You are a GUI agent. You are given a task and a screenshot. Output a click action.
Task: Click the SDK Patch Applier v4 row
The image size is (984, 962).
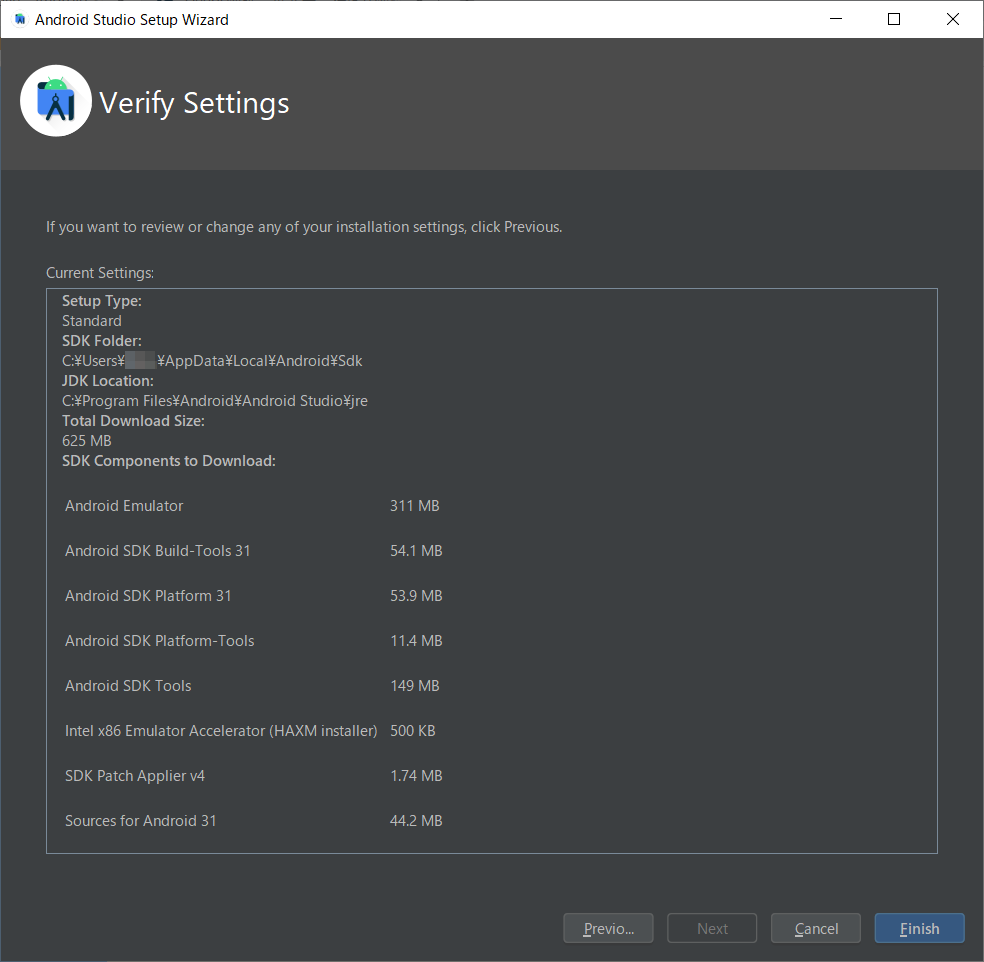[x=135, y=776]
